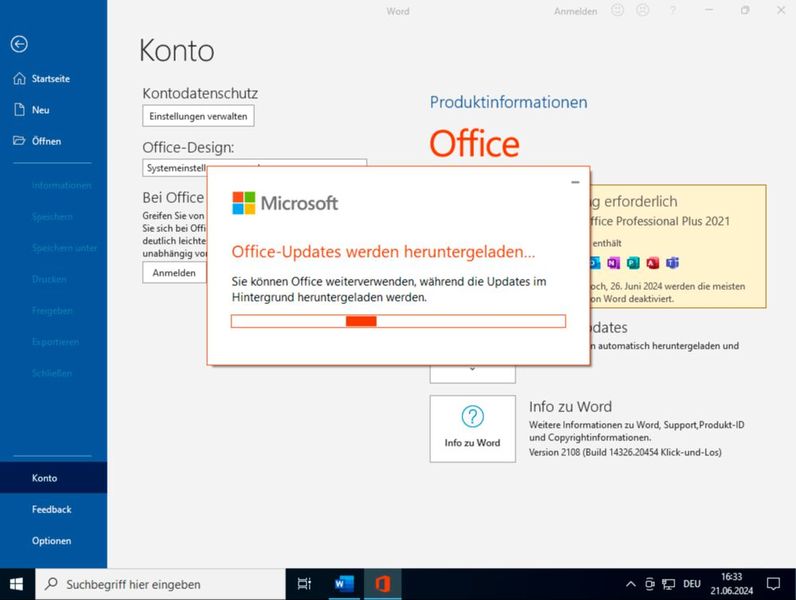This screenshot has height=600, width=796.
Task: Select the Konto sidebar item
Action: coord(53,478)
